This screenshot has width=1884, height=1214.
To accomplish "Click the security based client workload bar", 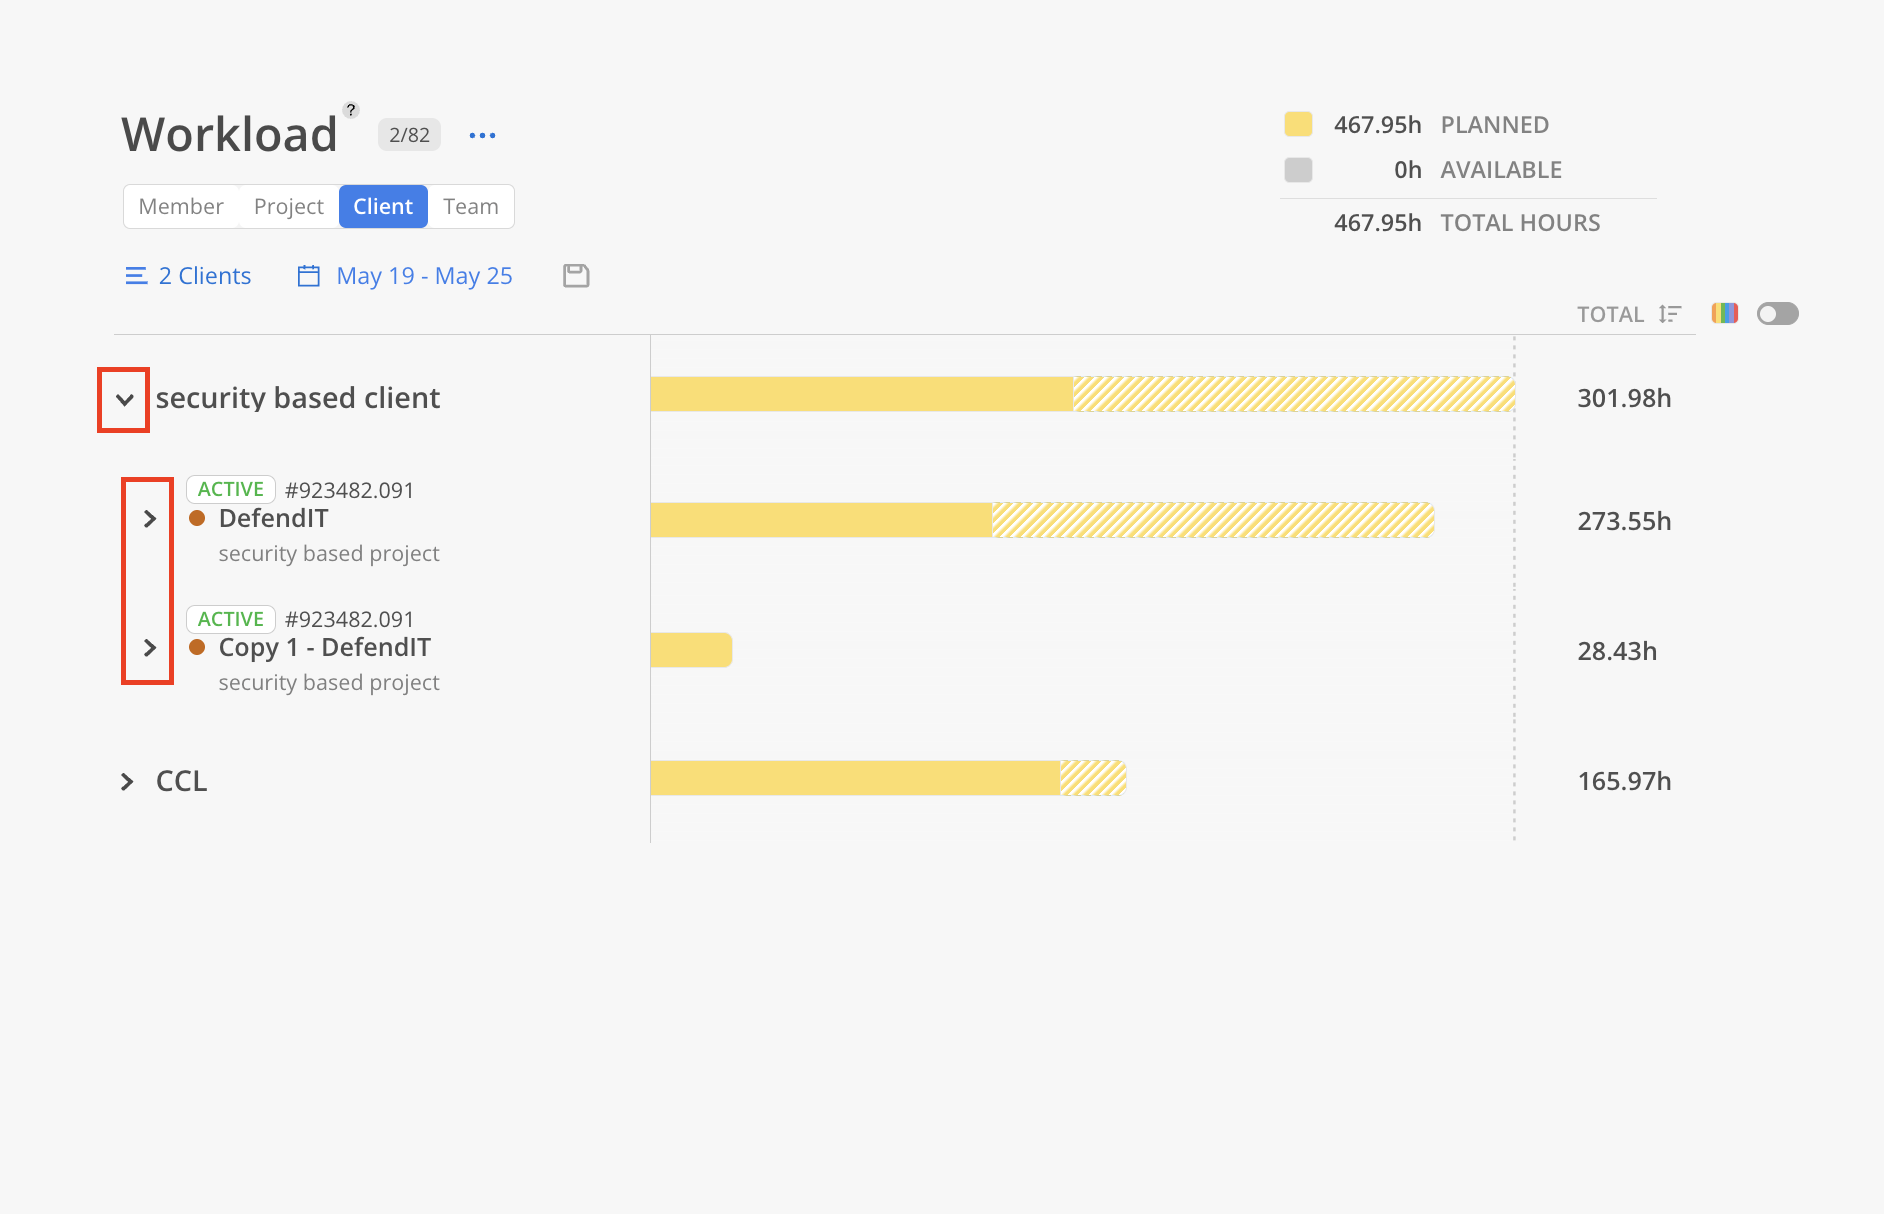I will pos(1083,394).
